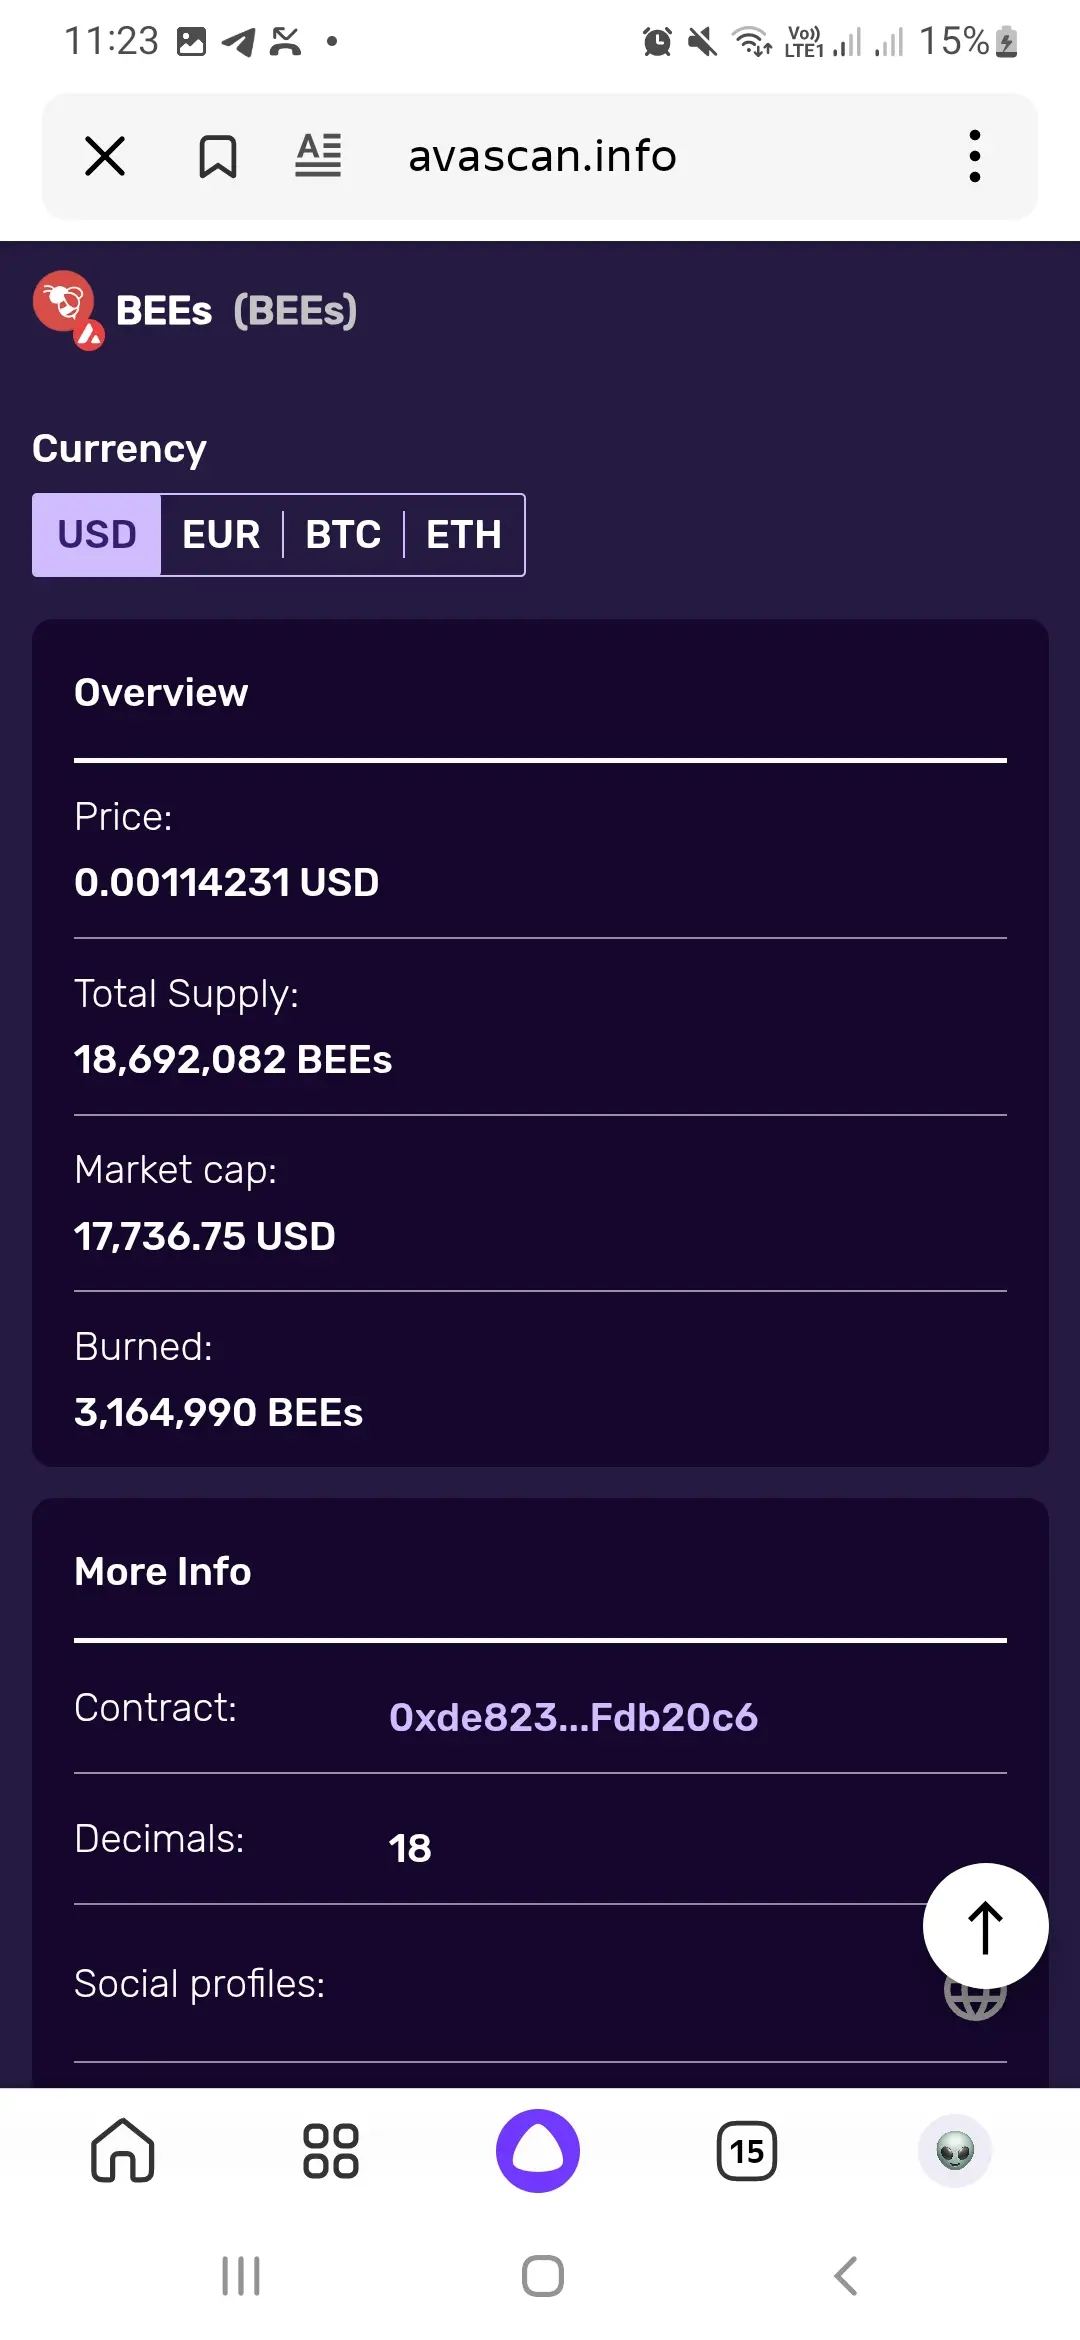Select USD currency option

point(97,535)
